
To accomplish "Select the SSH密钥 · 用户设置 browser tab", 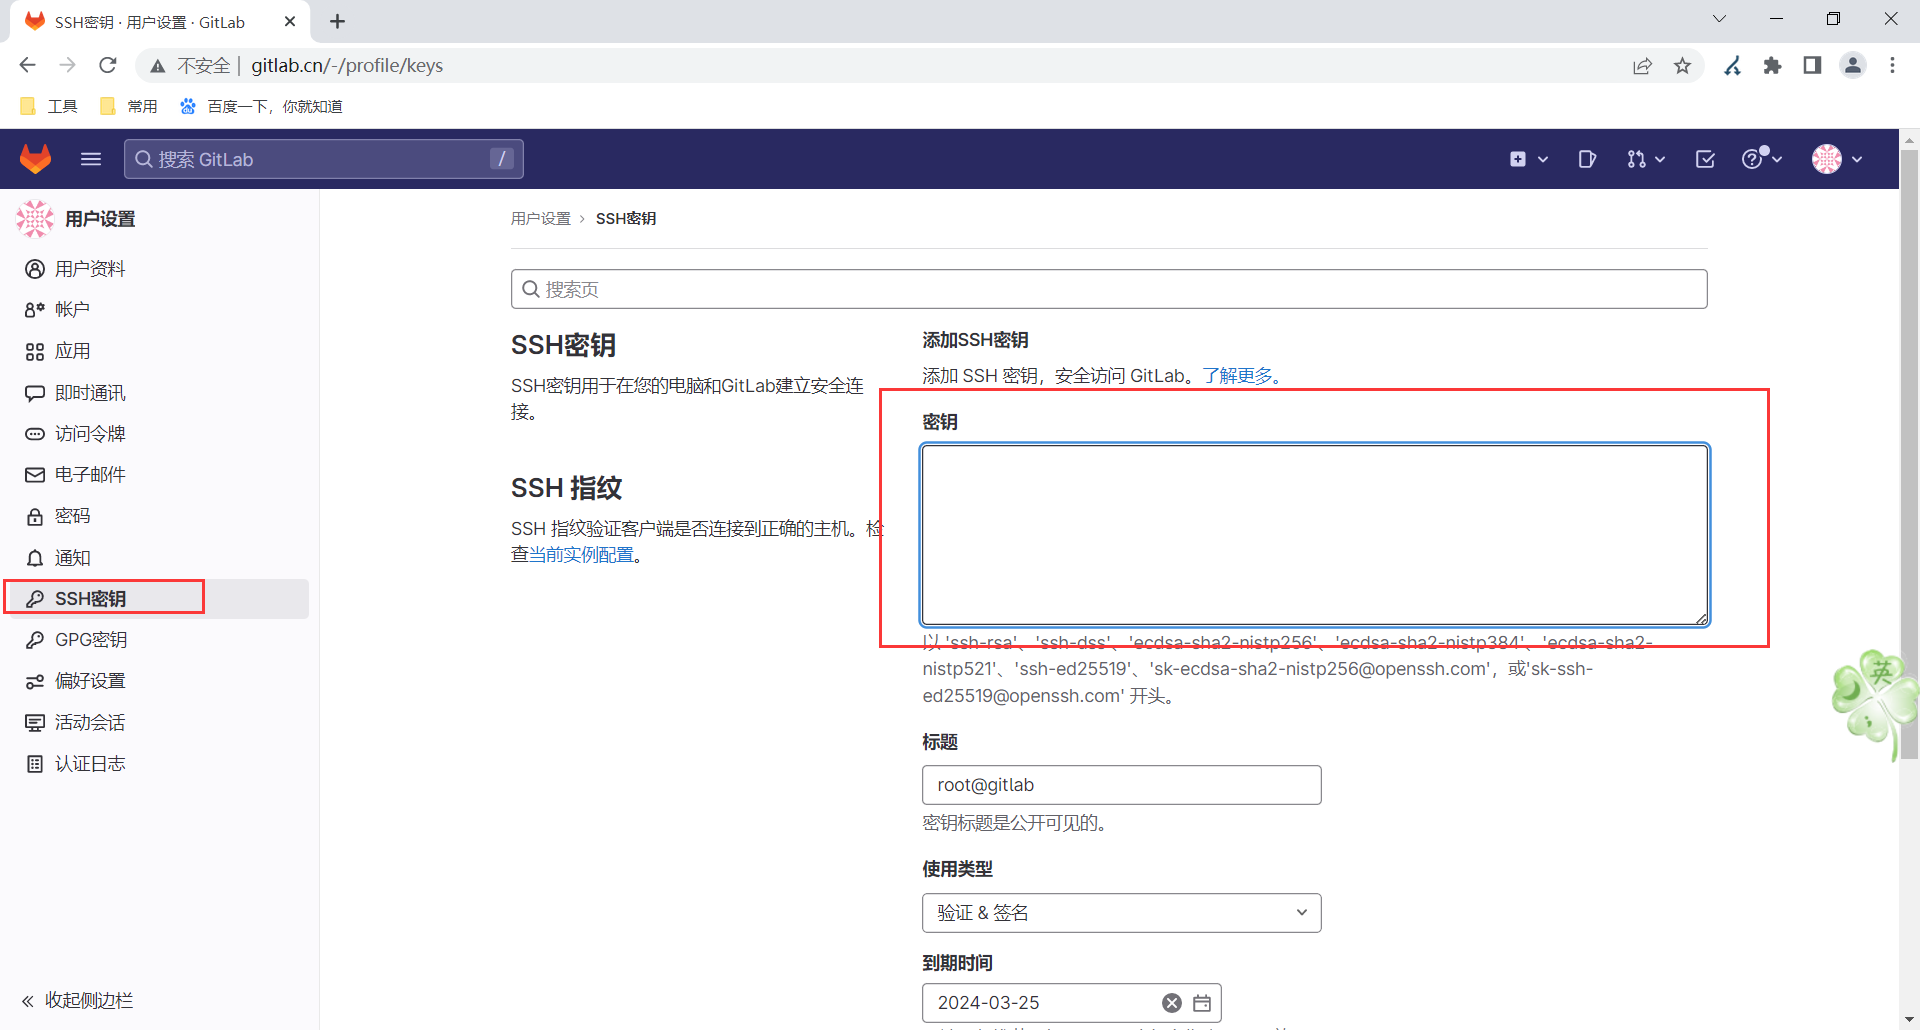I will [x=160, y=22].
